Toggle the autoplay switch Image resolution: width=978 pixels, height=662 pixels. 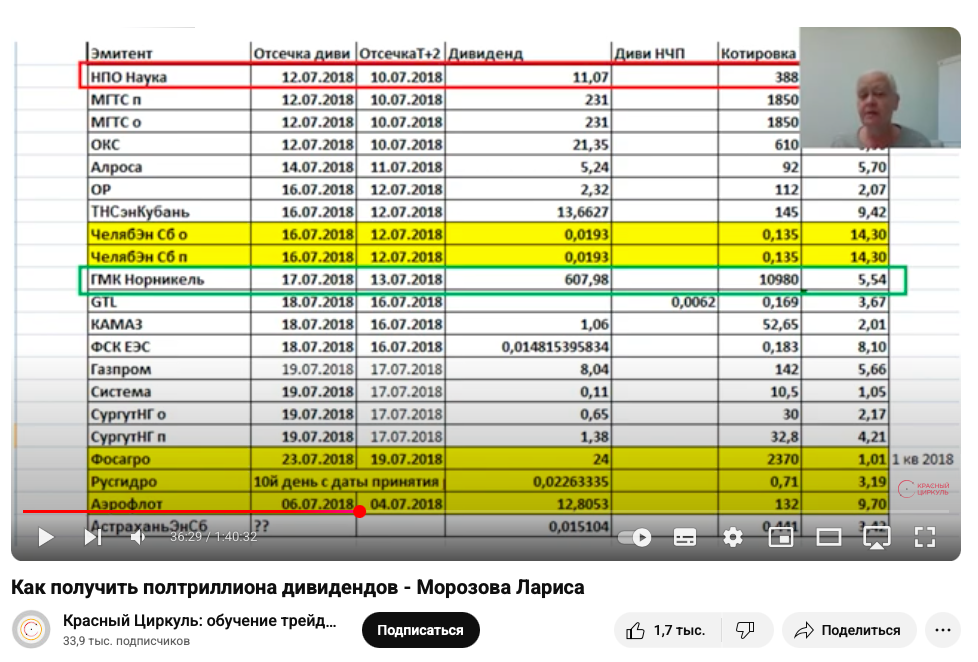click(634, 537)
